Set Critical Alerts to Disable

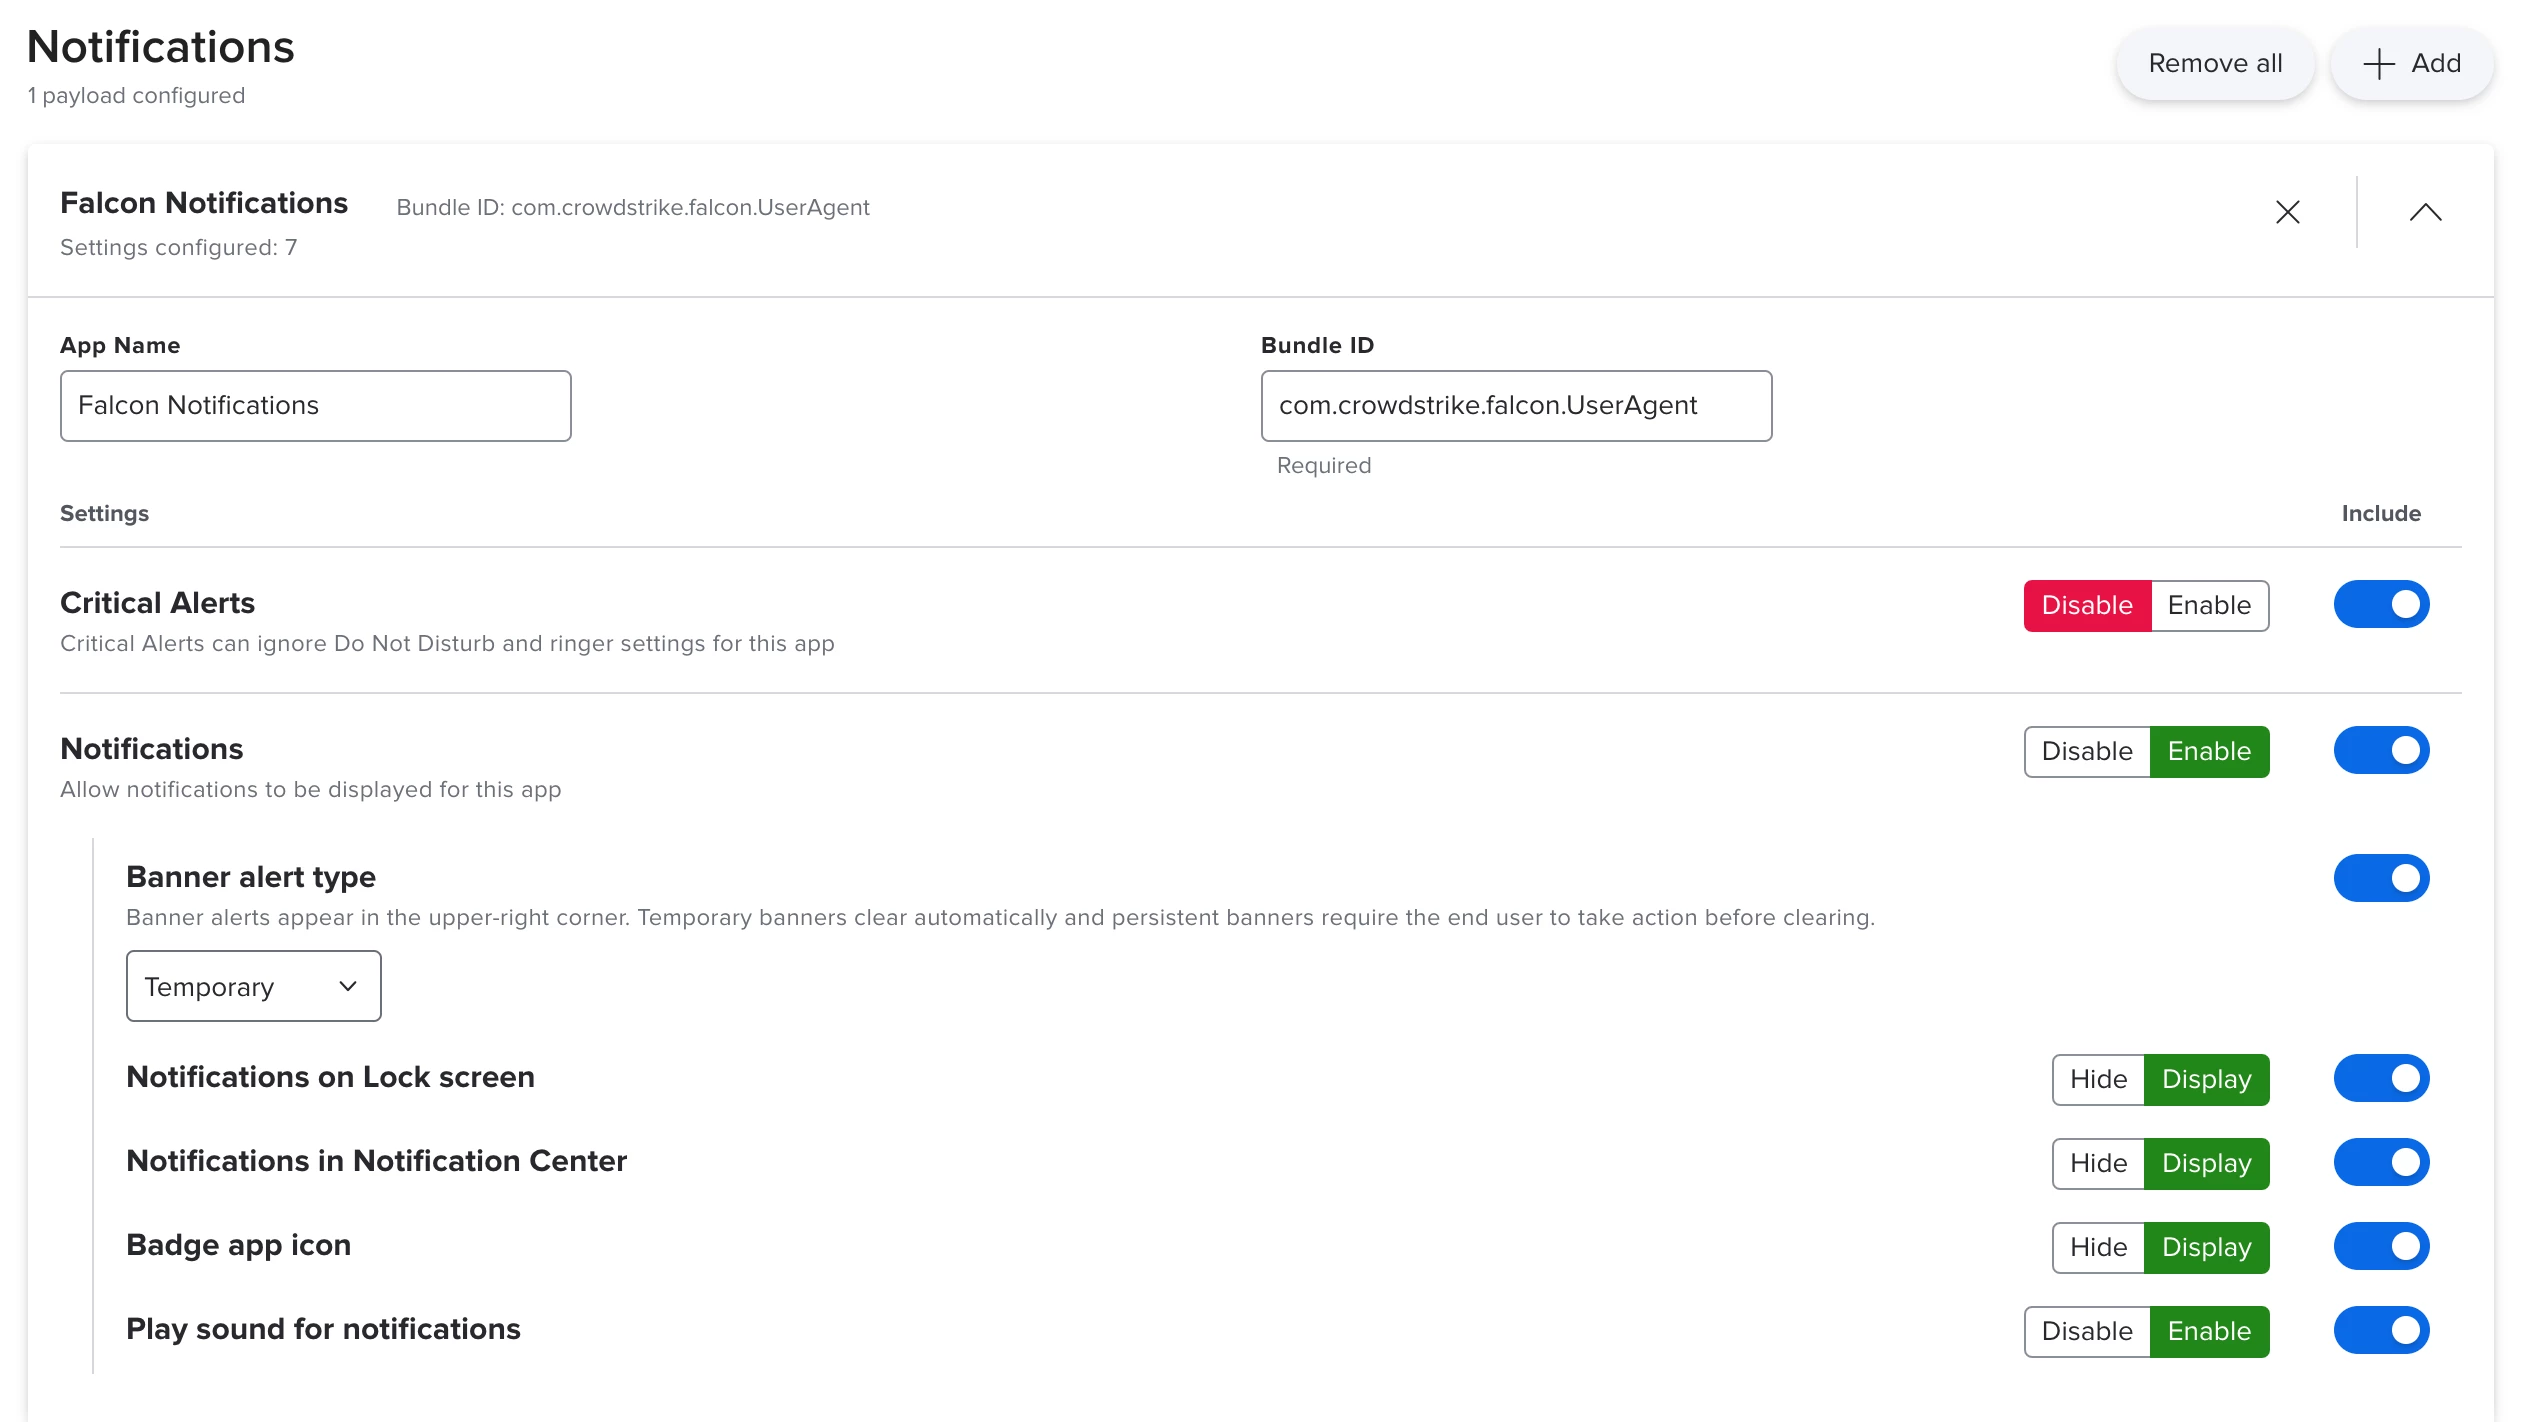click(x=2087, y=605)
